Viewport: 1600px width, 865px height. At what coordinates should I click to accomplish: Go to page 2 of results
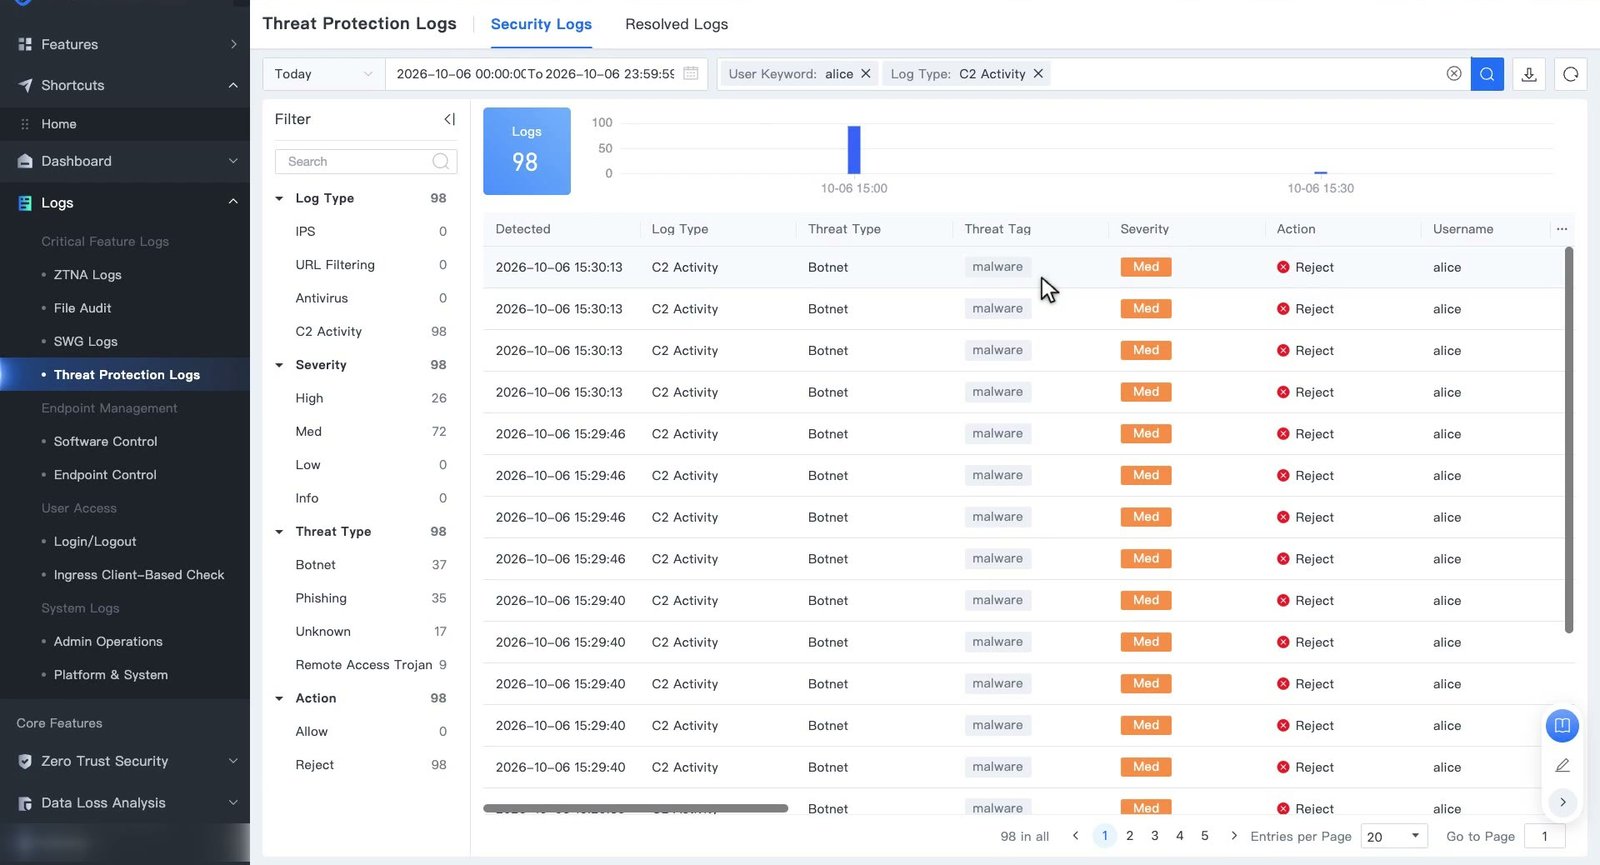pyautogui.click(x=1130, y=836)
